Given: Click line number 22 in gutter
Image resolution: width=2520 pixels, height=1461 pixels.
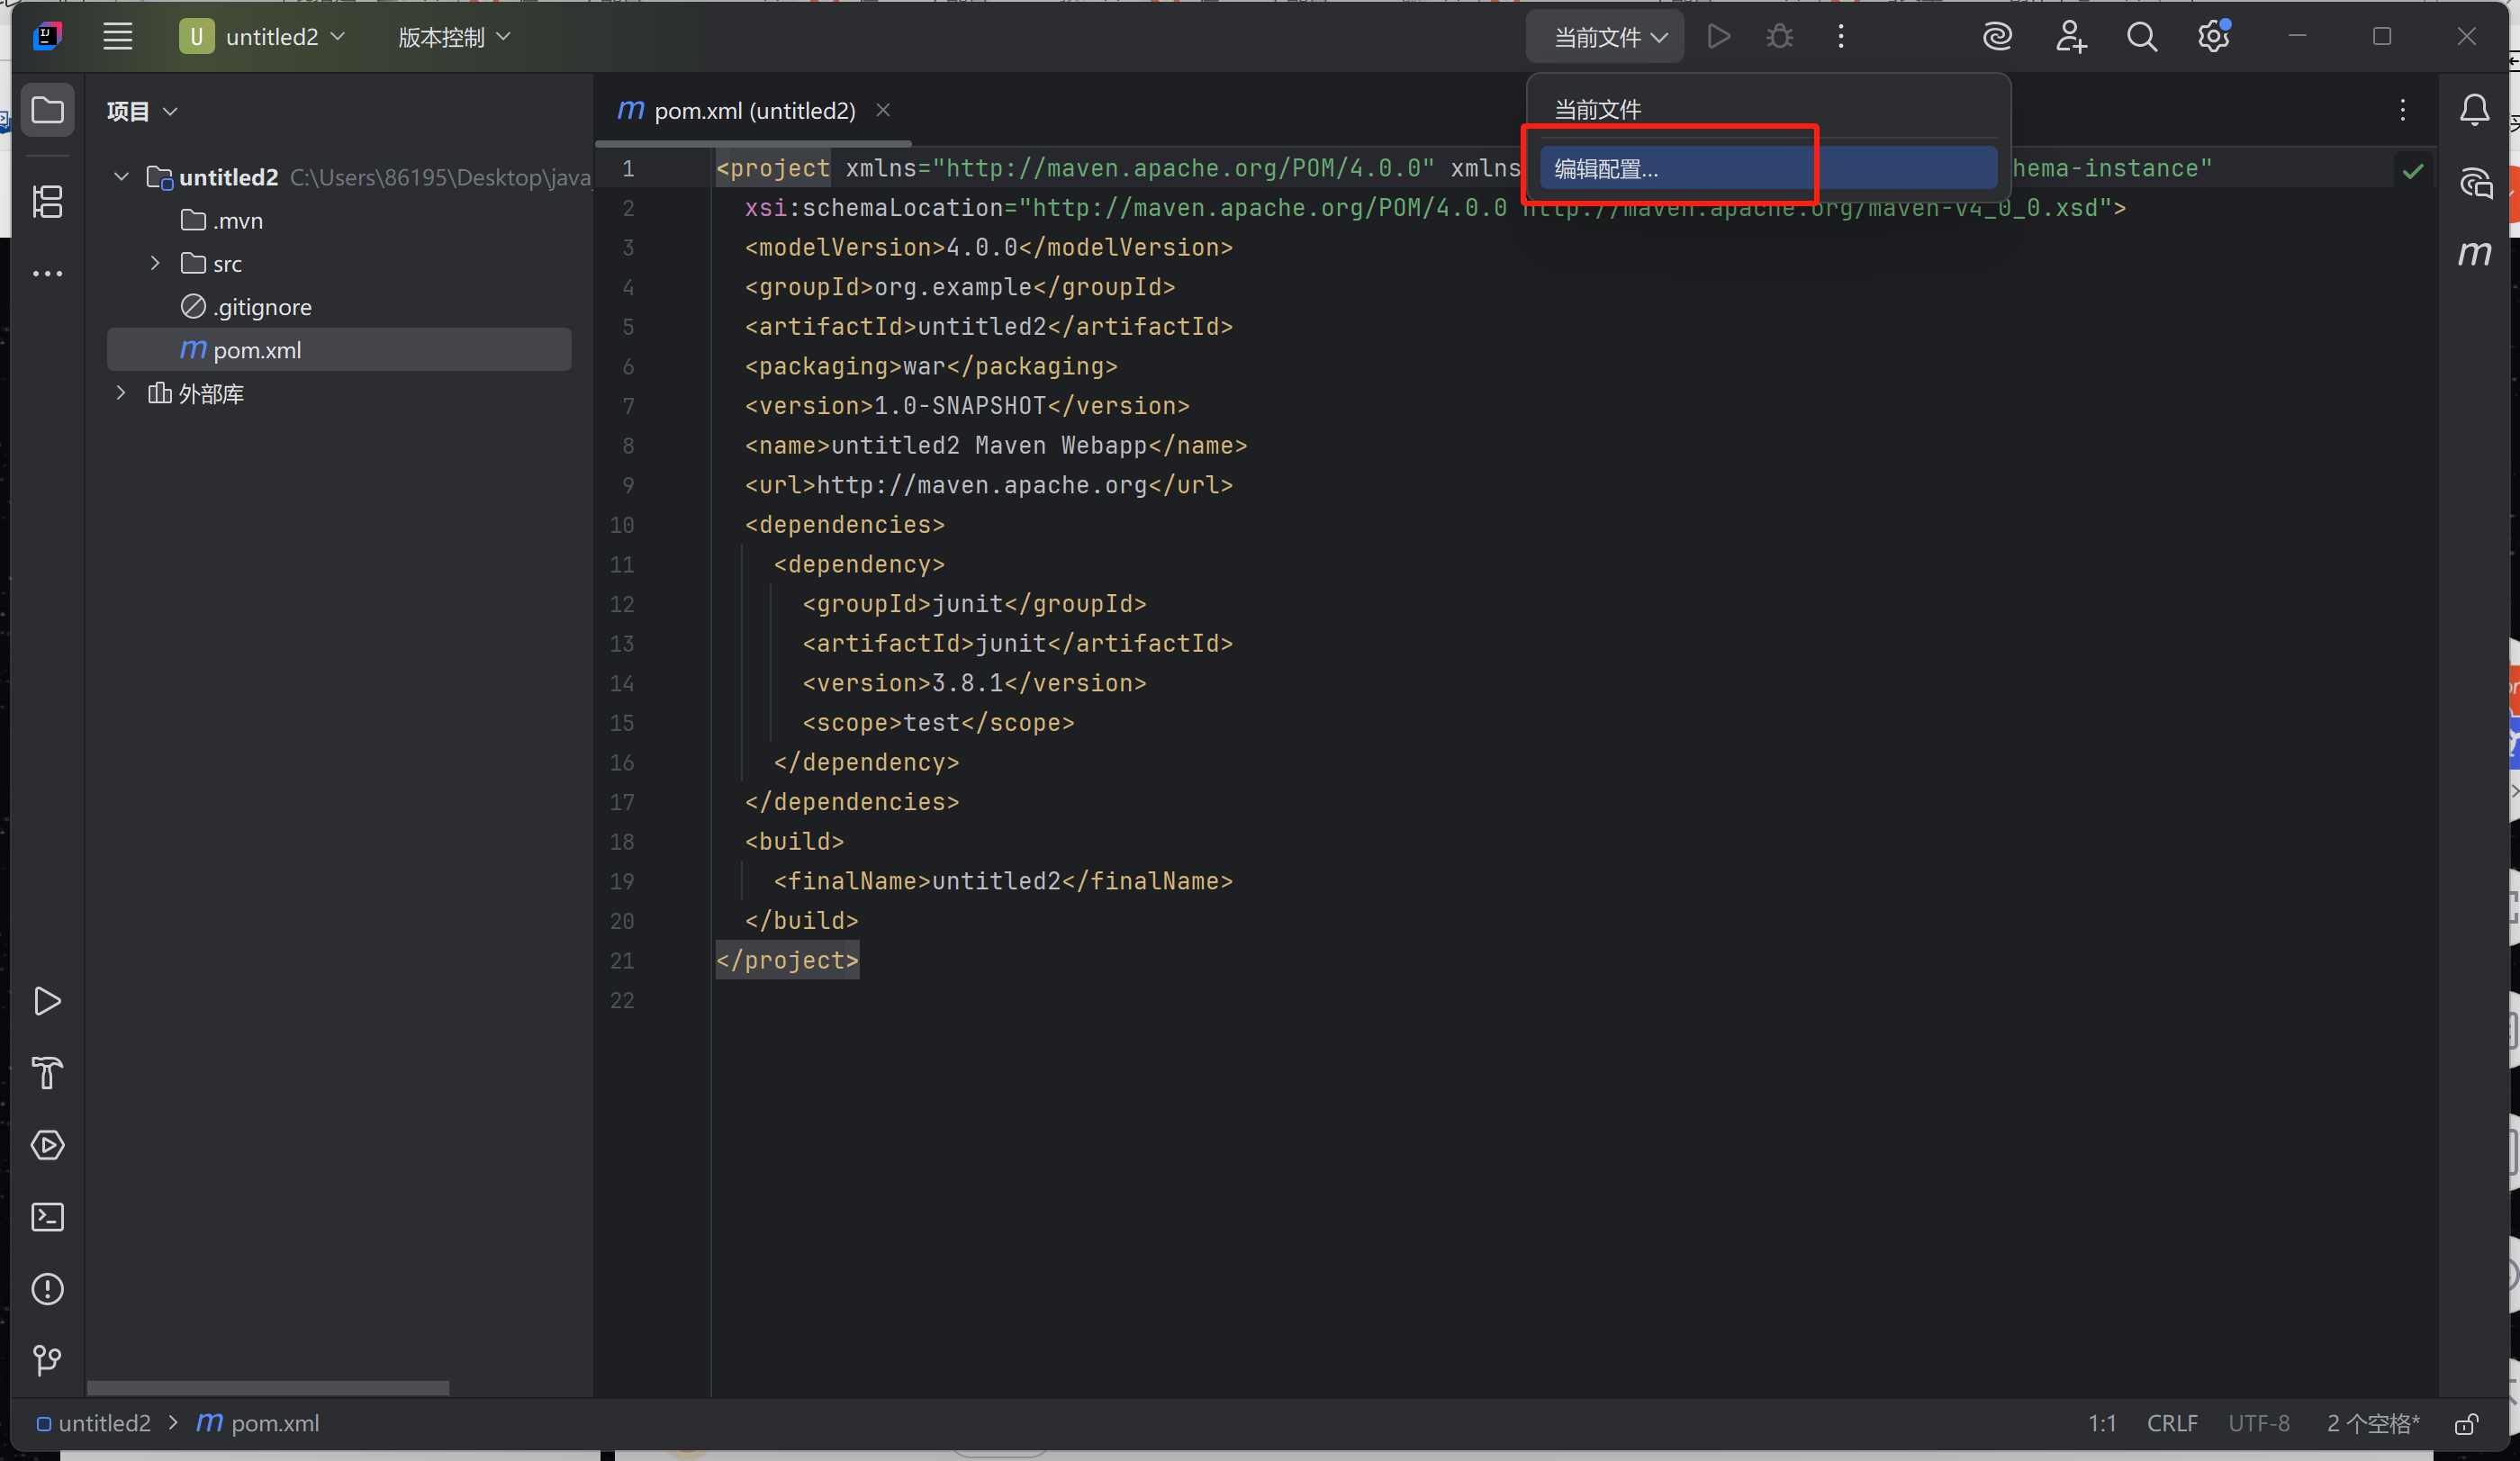Looking at the screenshot, I should pyautogui.click(x=622, y=1000).
